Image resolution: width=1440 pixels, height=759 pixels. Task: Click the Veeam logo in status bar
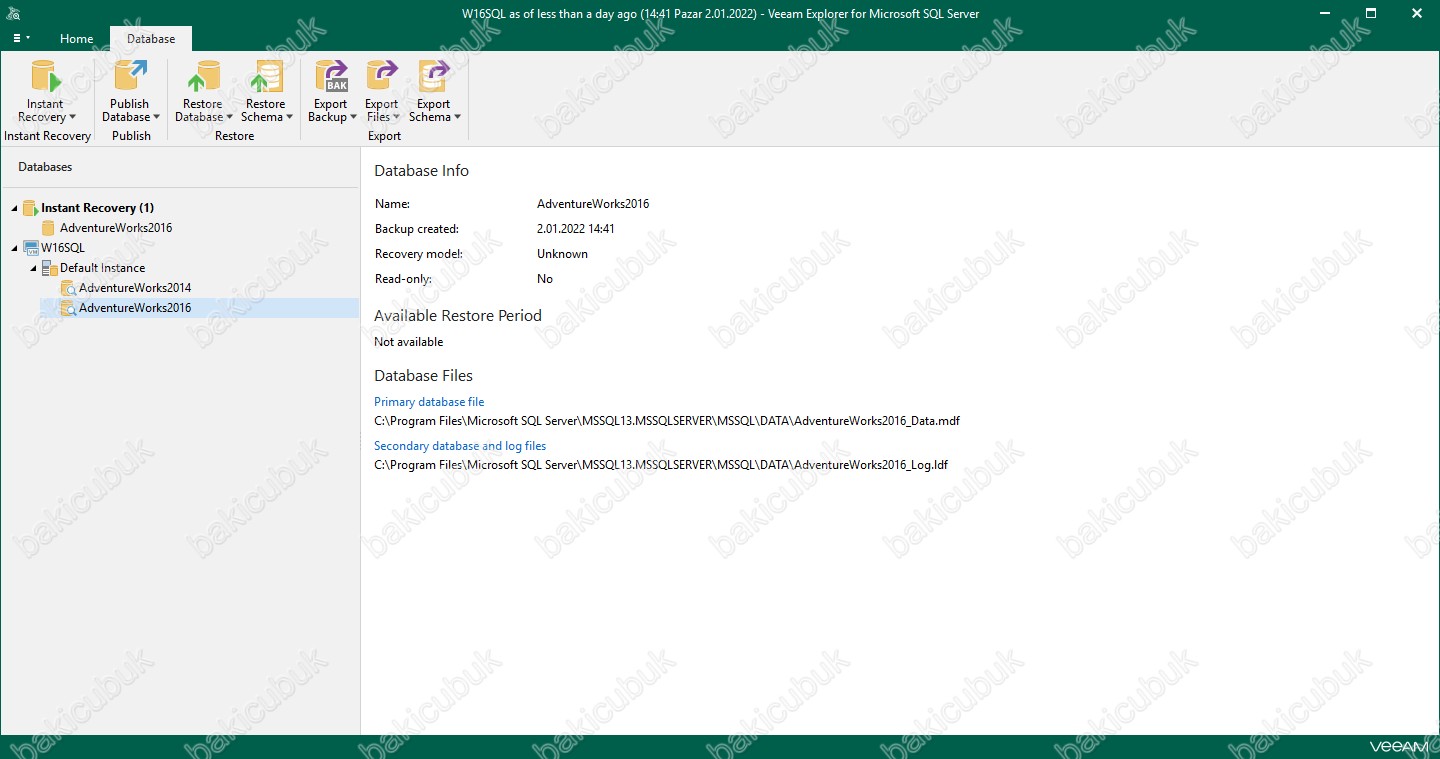coord(1398,747)
